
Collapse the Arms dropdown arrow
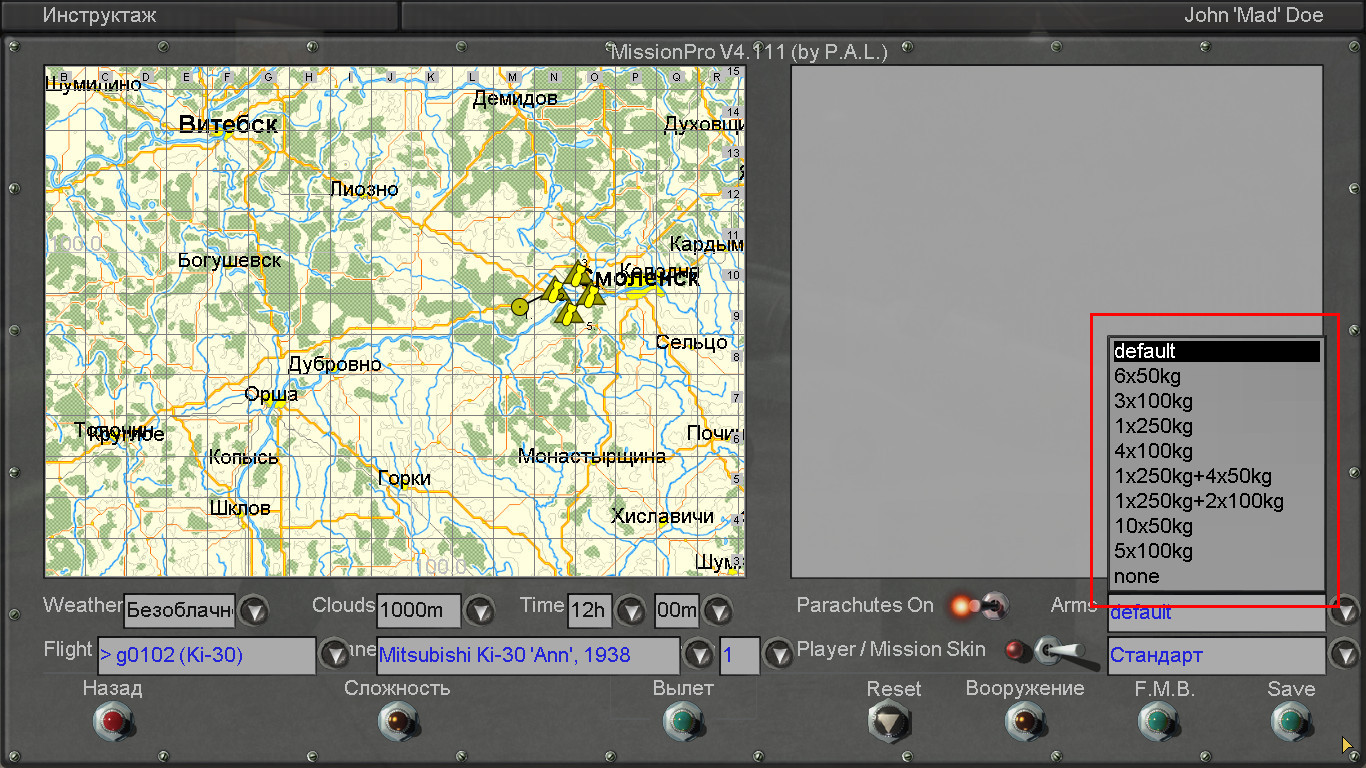click(1344, 610)
